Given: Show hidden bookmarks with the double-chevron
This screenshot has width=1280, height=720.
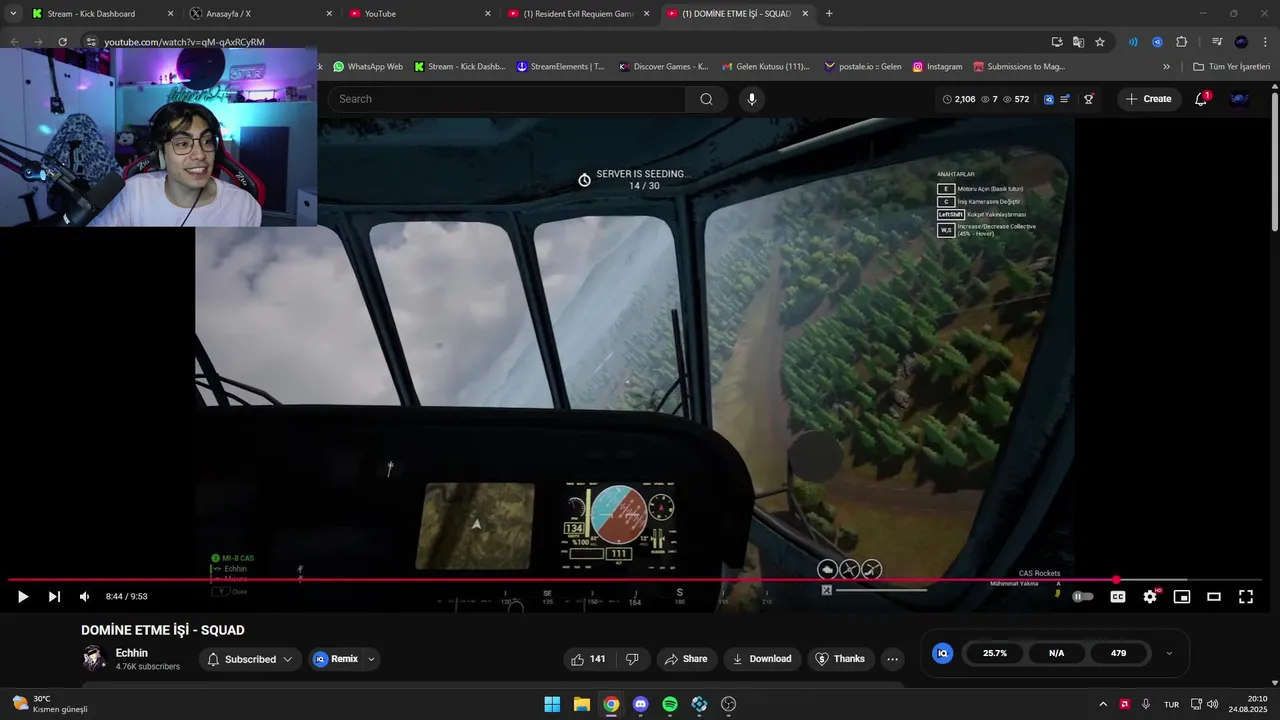Looking at the screenshot, I should pyautogui.click(x=1166, y=67).
